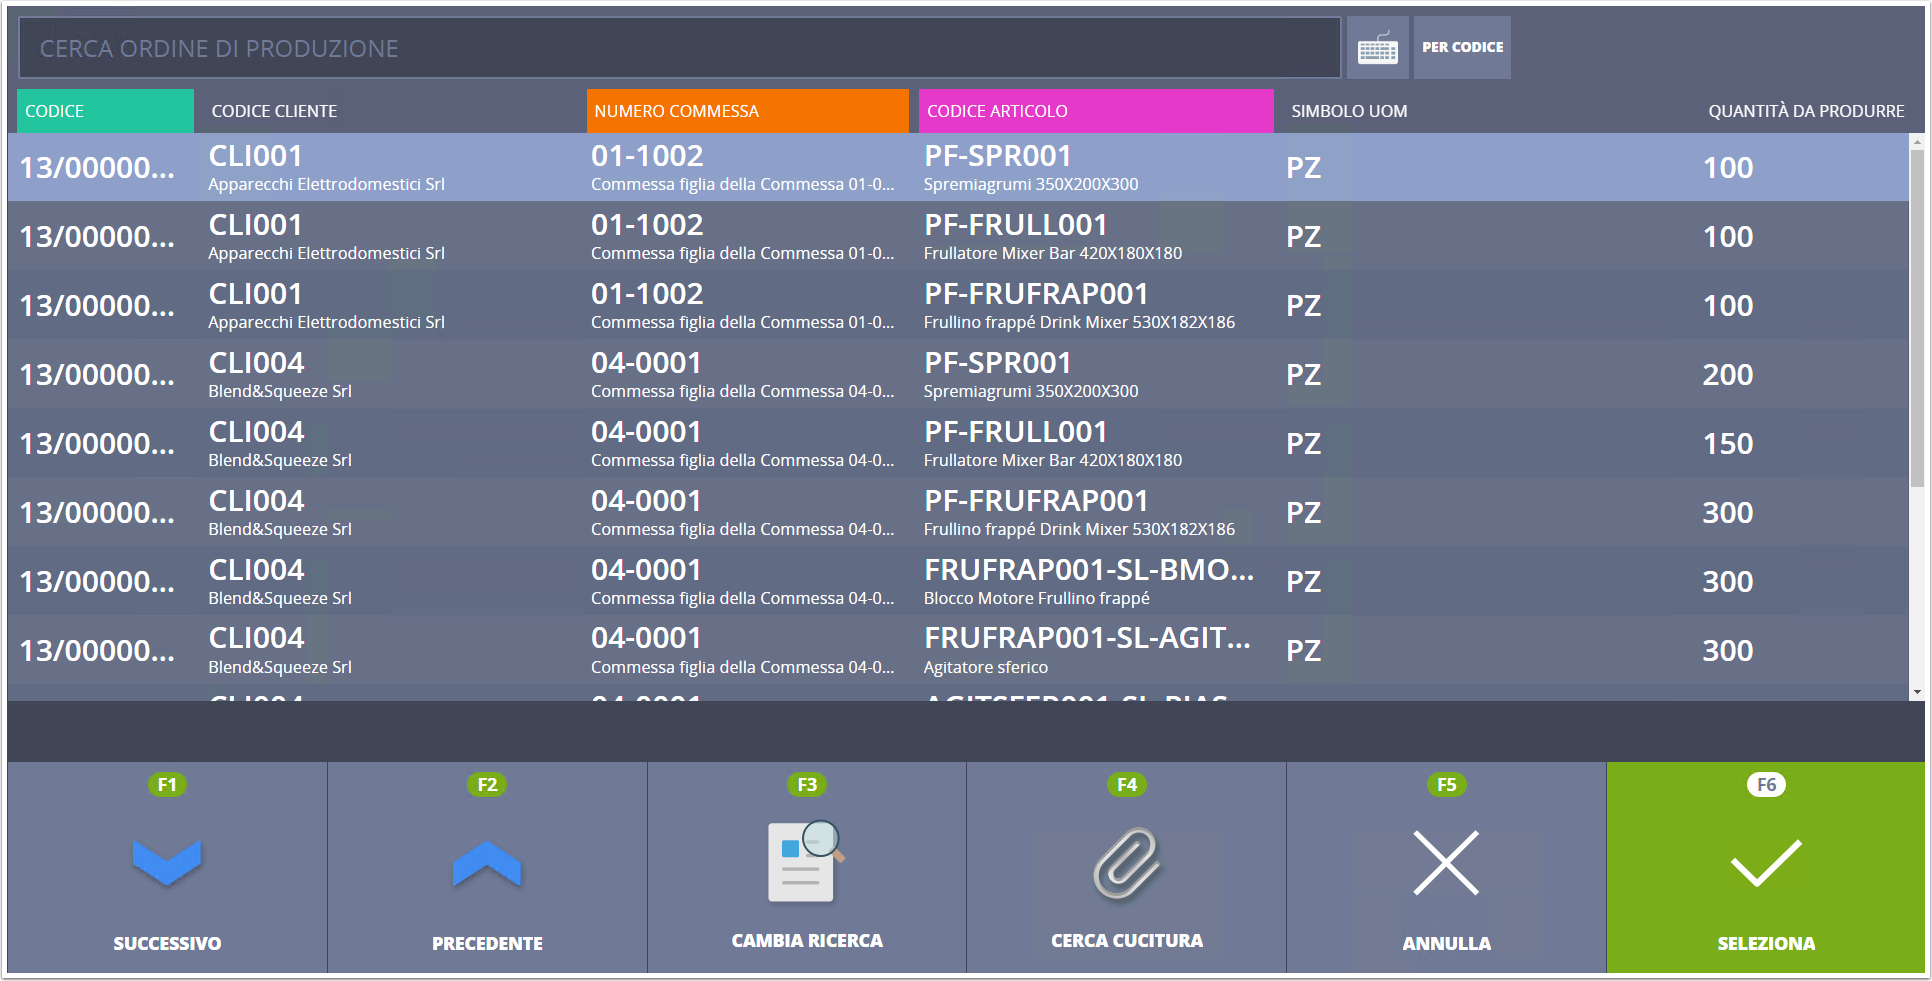Click the Cambia Ricerca document magnifier icon
1932x981 pixels.
coord(806,861)
